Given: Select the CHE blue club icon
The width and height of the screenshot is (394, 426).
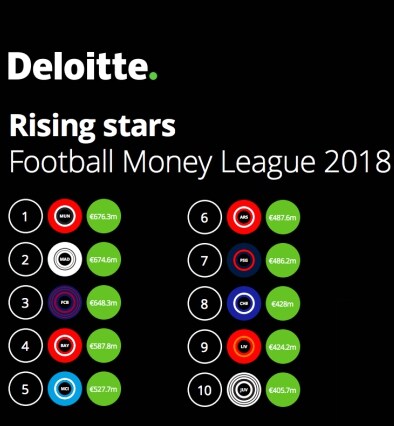Looking at the screenshot, I should [244, 304].
